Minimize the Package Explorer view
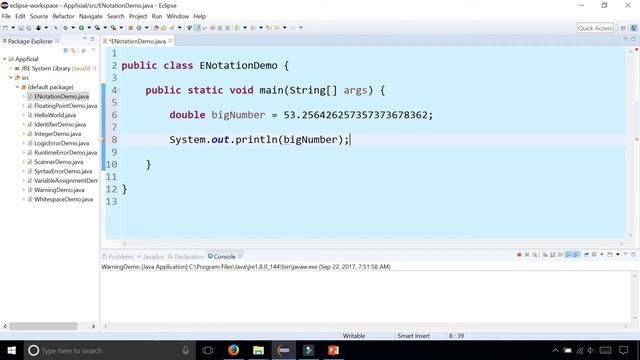This screenshot has width=640, height=360. pyautogui.click(x=84, y=39)
